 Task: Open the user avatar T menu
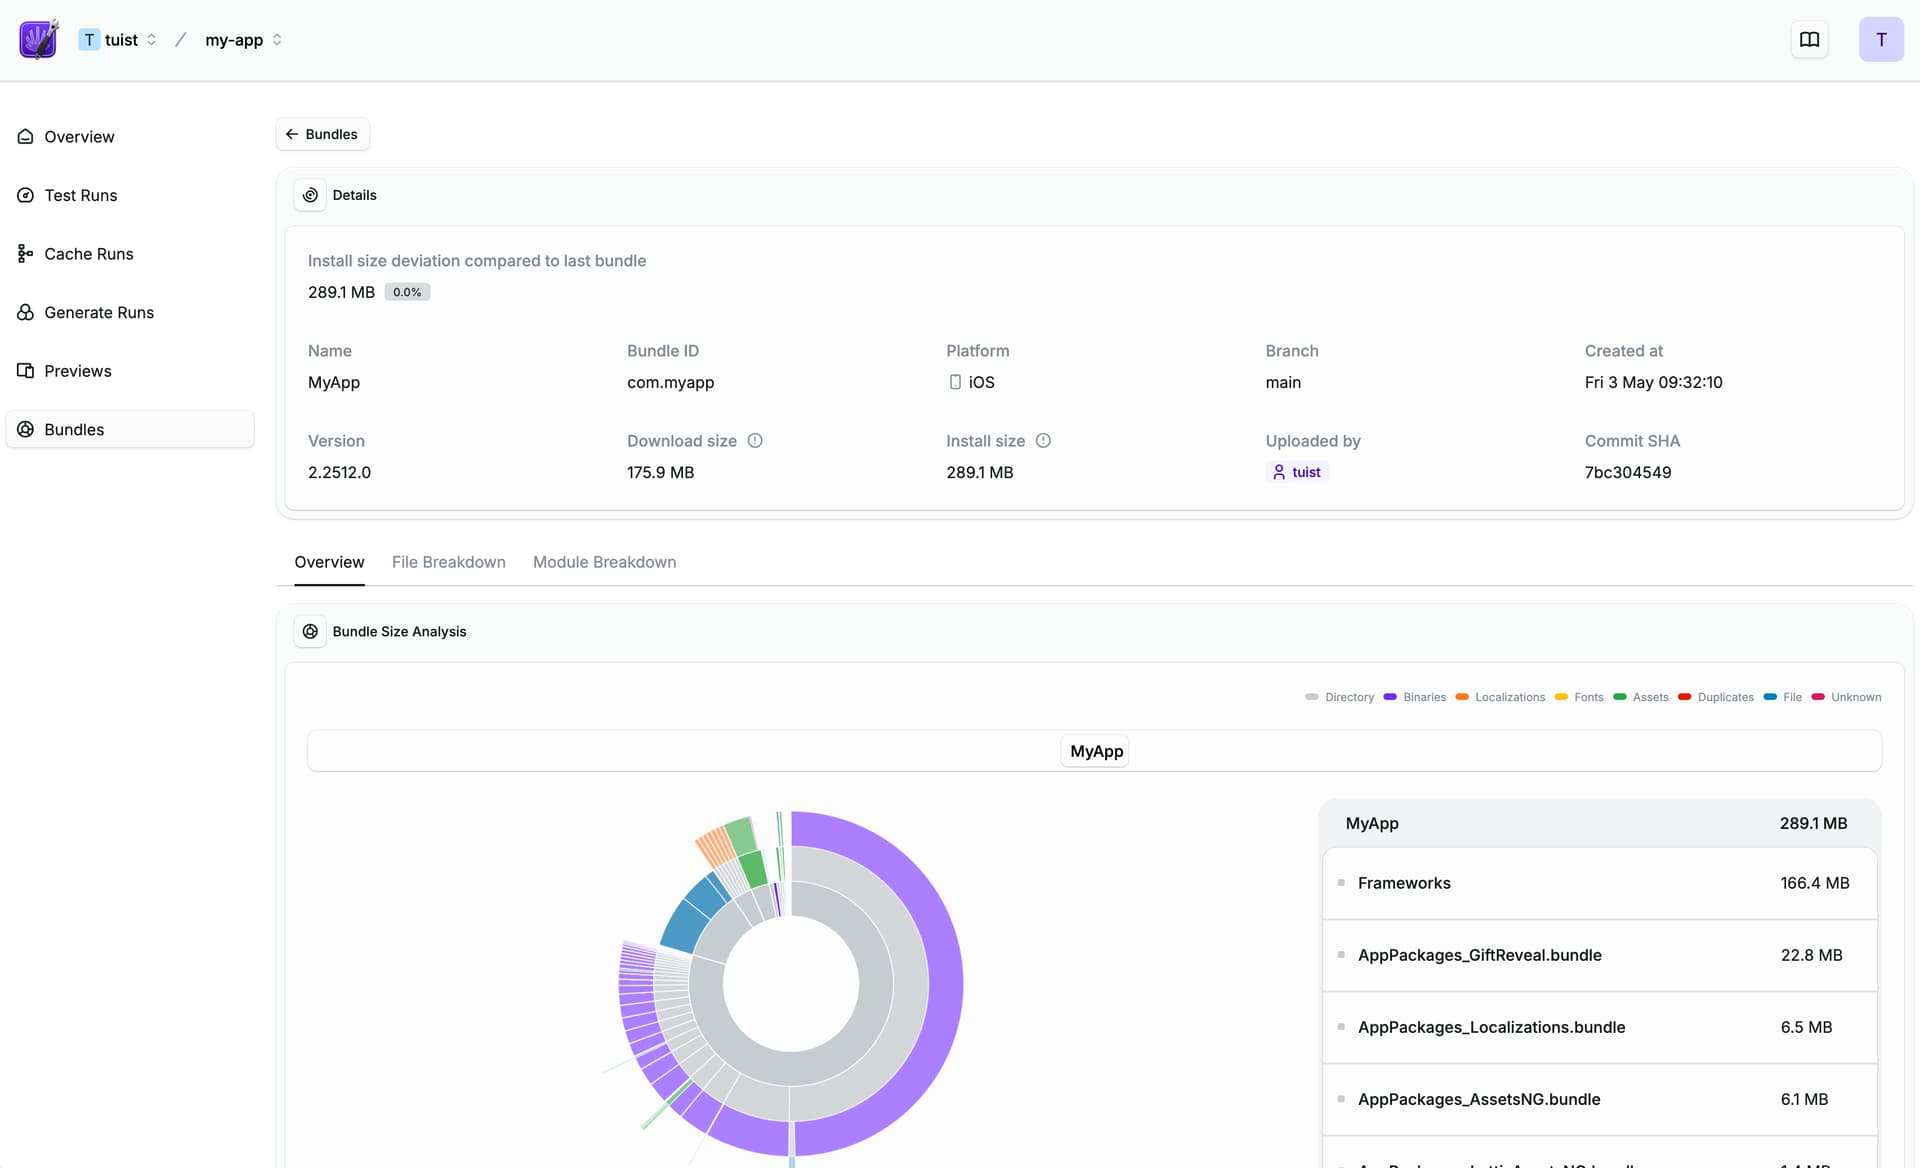(x=1881, y=40)
